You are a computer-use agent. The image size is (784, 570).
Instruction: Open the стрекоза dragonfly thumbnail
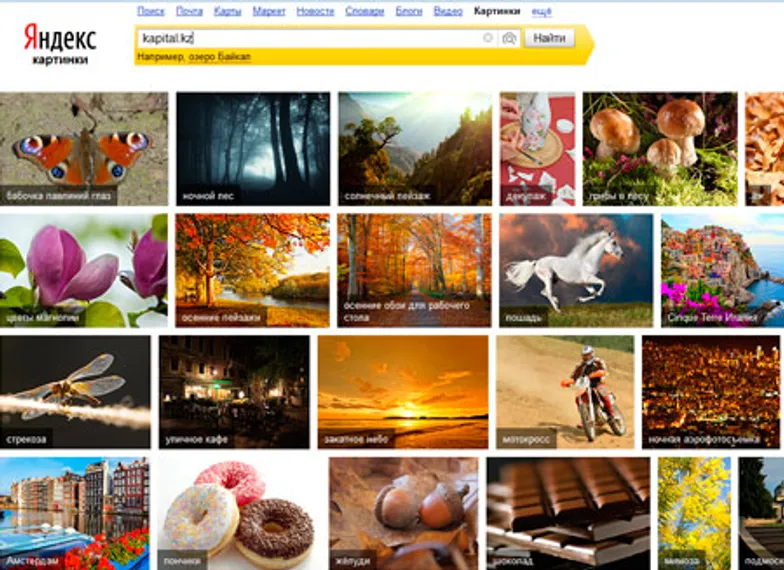pos(75,392)
